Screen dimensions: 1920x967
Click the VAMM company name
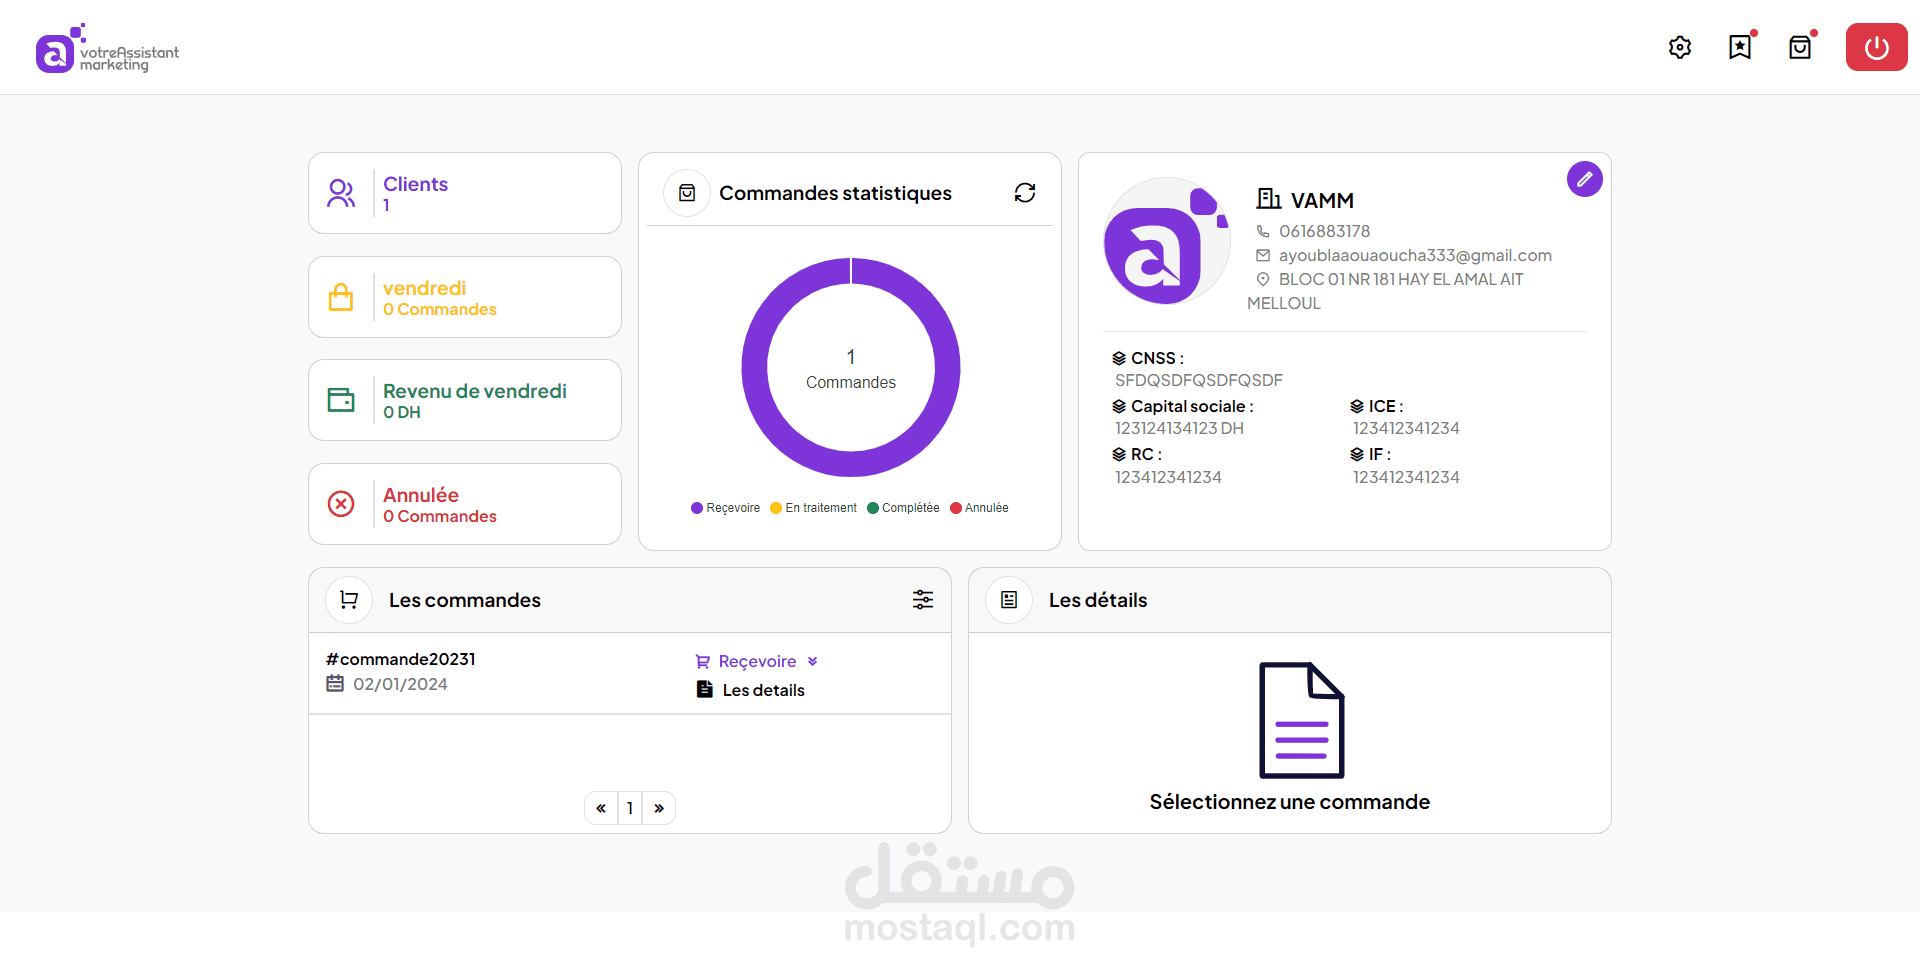[1322, 200]
